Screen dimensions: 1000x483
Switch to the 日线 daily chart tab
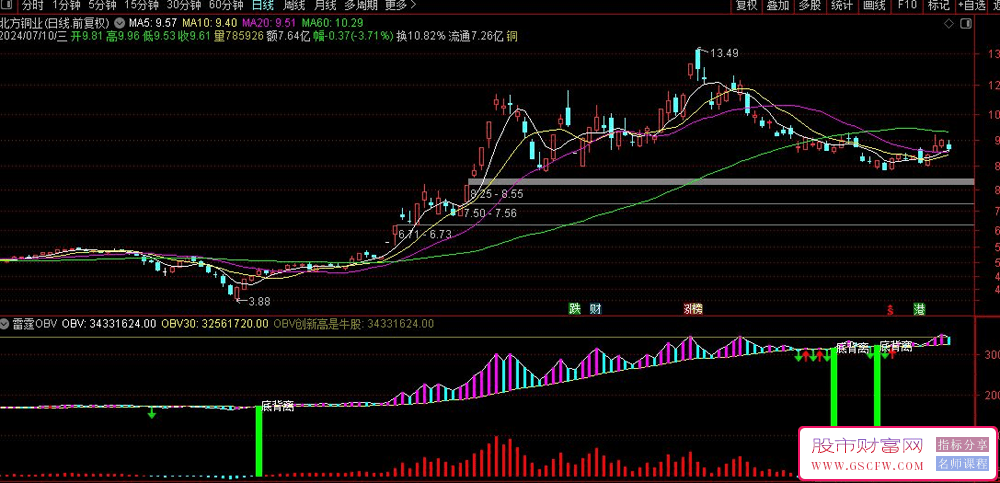pos(263,6)
